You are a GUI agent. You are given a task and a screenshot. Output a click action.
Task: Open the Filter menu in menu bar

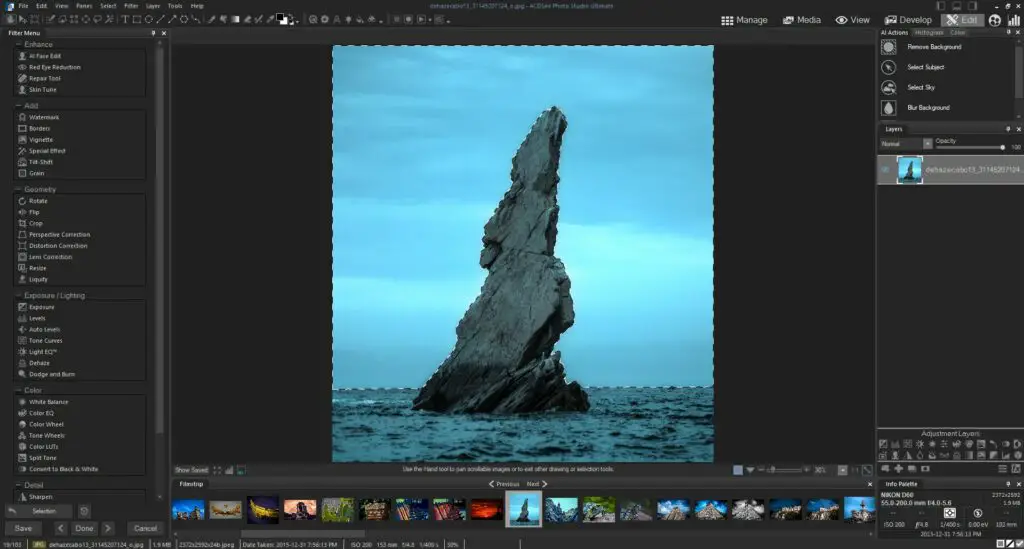click(x=131, y=6)
